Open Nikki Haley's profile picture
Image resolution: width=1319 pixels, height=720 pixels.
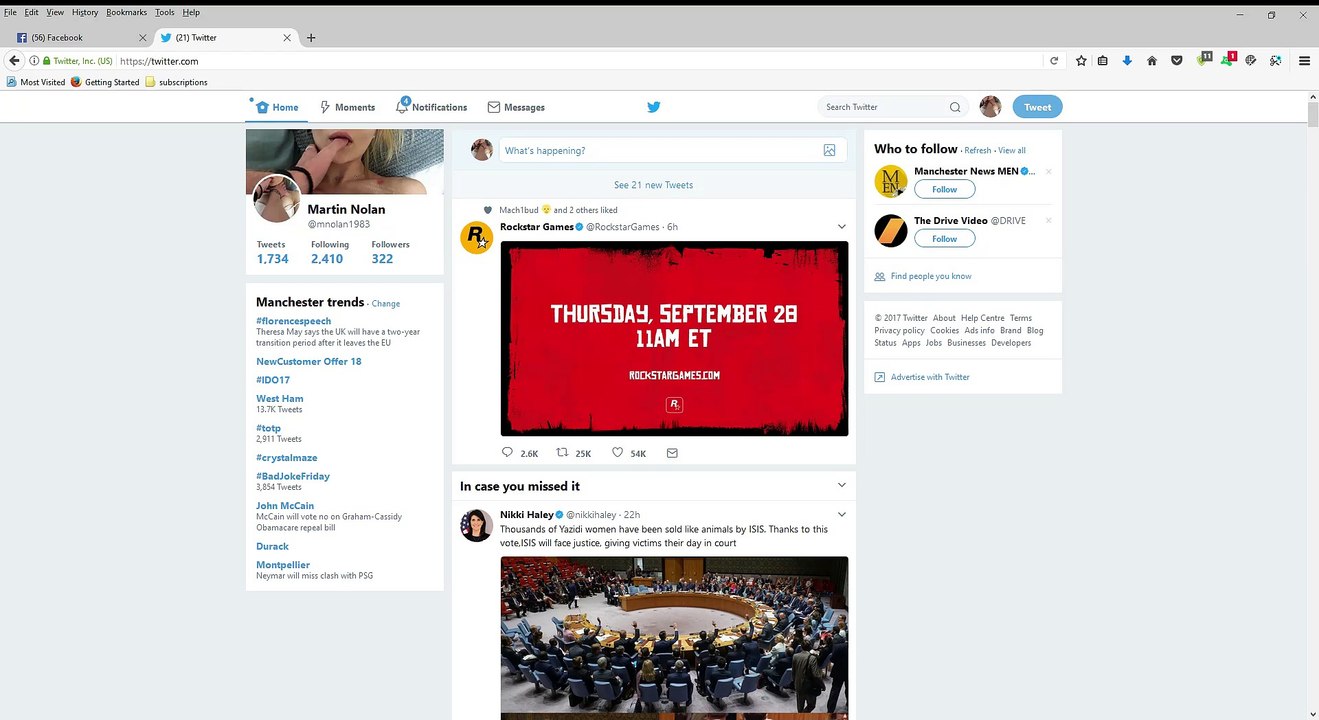tap(476, 525)
